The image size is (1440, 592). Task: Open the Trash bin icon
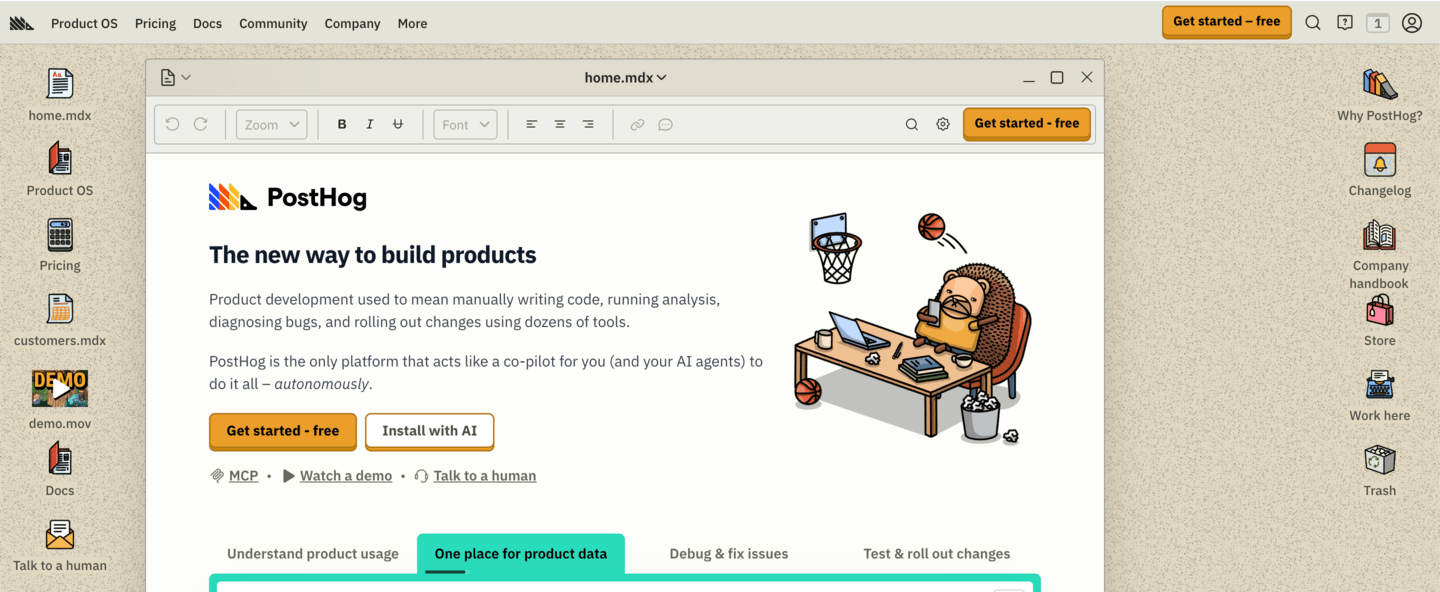click(x=1380, y=460)
